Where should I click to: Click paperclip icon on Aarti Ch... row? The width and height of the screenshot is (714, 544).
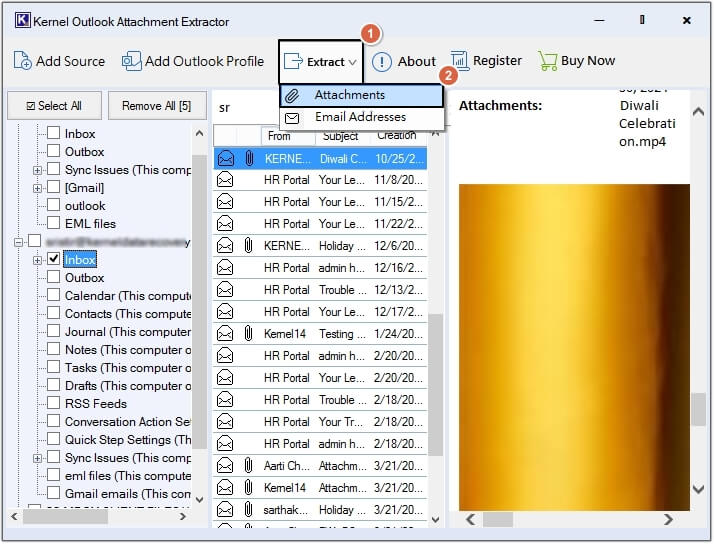[248, 466]
